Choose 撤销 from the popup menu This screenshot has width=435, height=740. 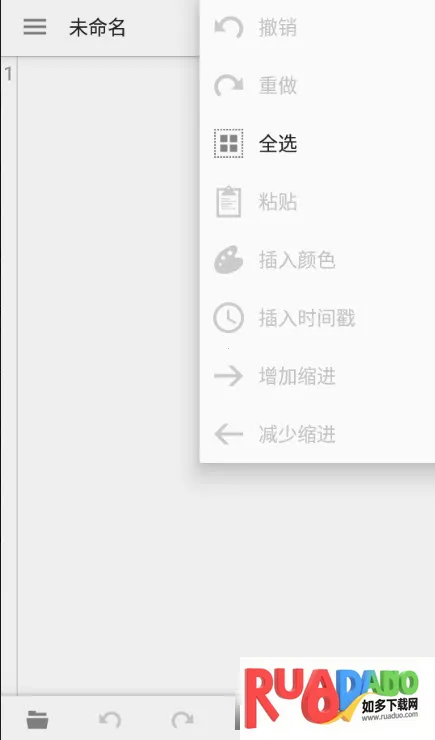pos(317,27)
